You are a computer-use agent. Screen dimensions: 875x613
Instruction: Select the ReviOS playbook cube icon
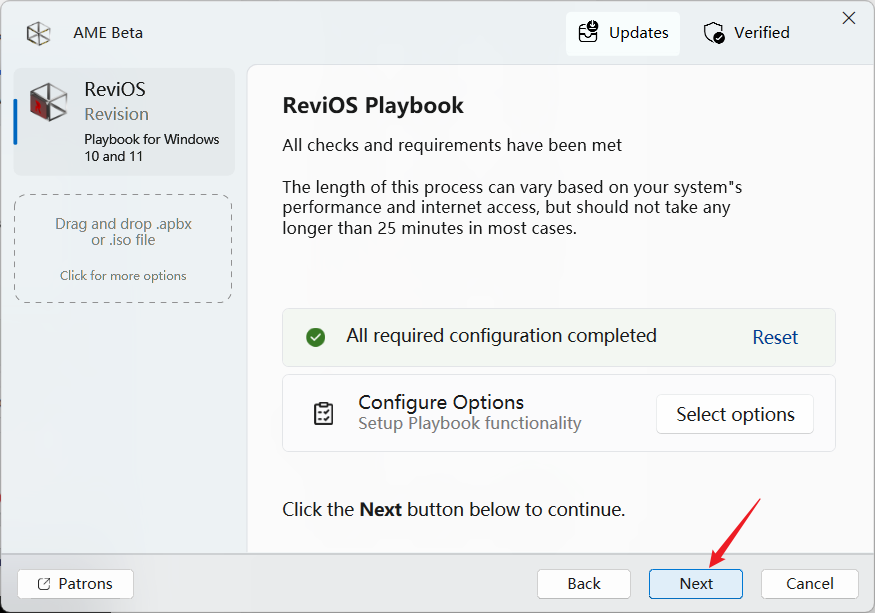[x=48, y=102]
